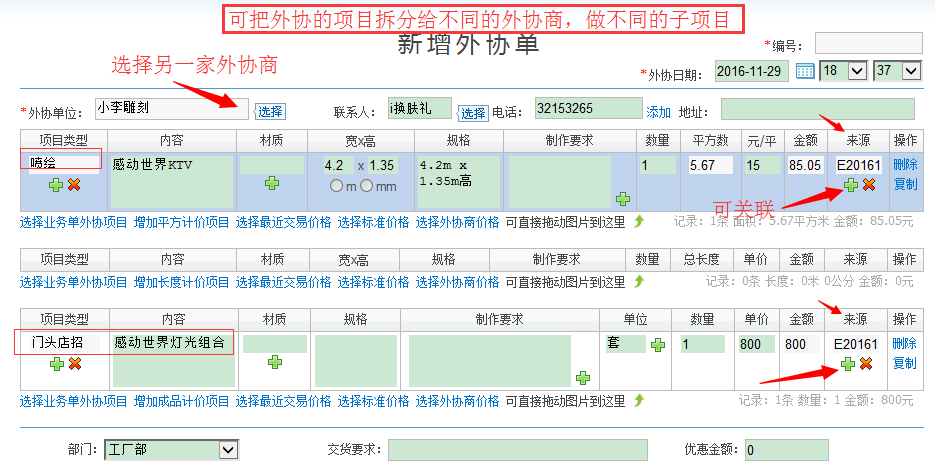Click 删除 in the 喷绘 row

click(904, 165)
